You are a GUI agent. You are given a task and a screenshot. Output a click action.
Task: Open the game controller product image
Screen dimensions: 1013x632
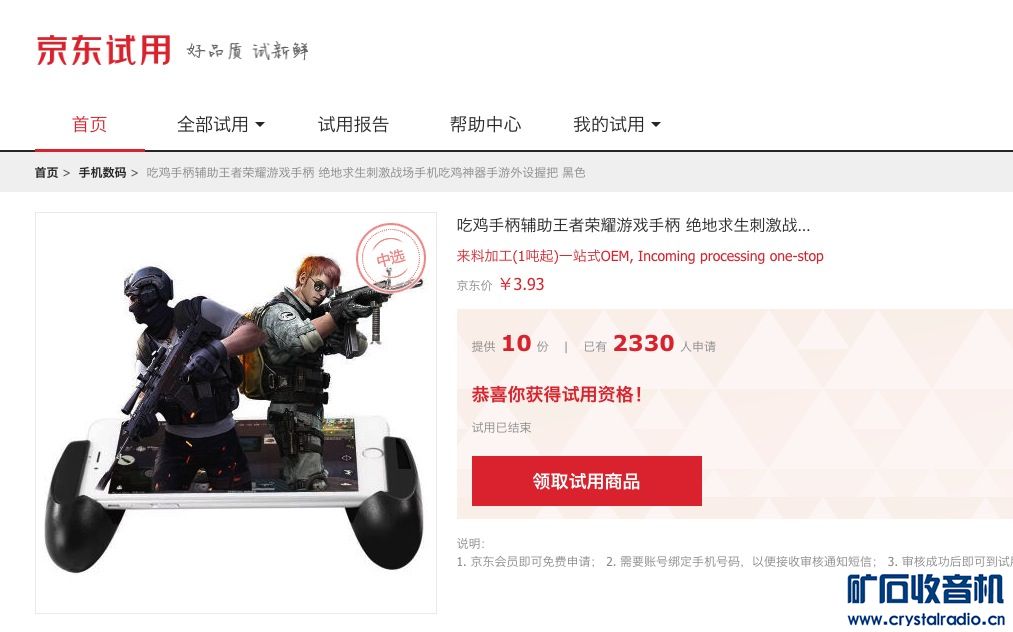tap(236, 412)
